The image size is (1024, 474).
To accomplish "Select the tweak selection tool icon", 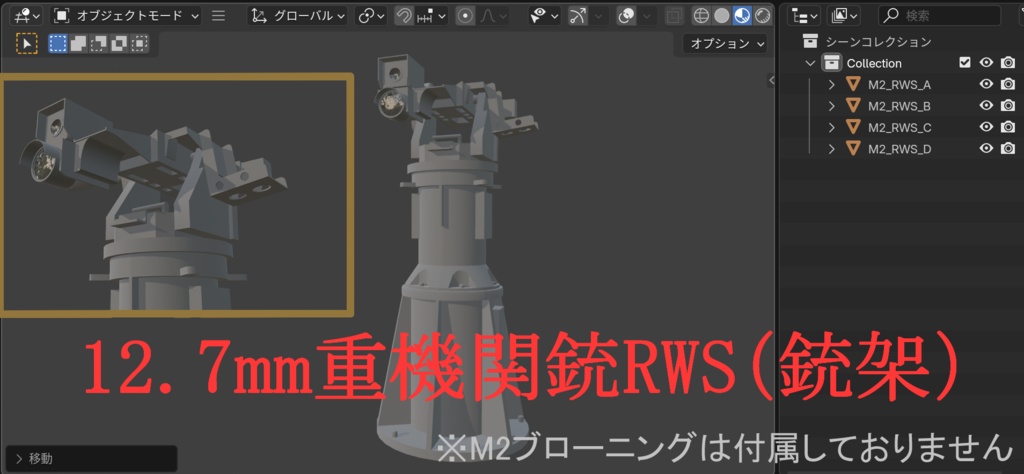I will [27, 44].
